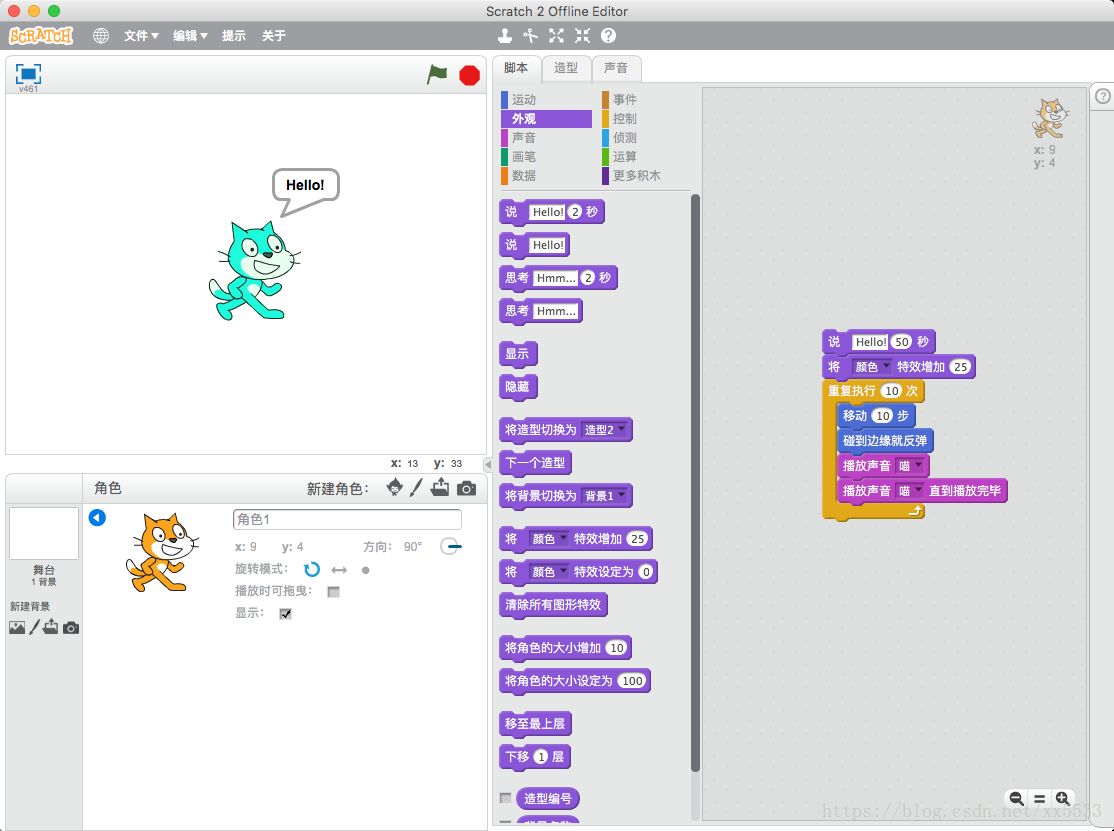
Task: Set rotation style to left-right
Action: click(339, 570)
